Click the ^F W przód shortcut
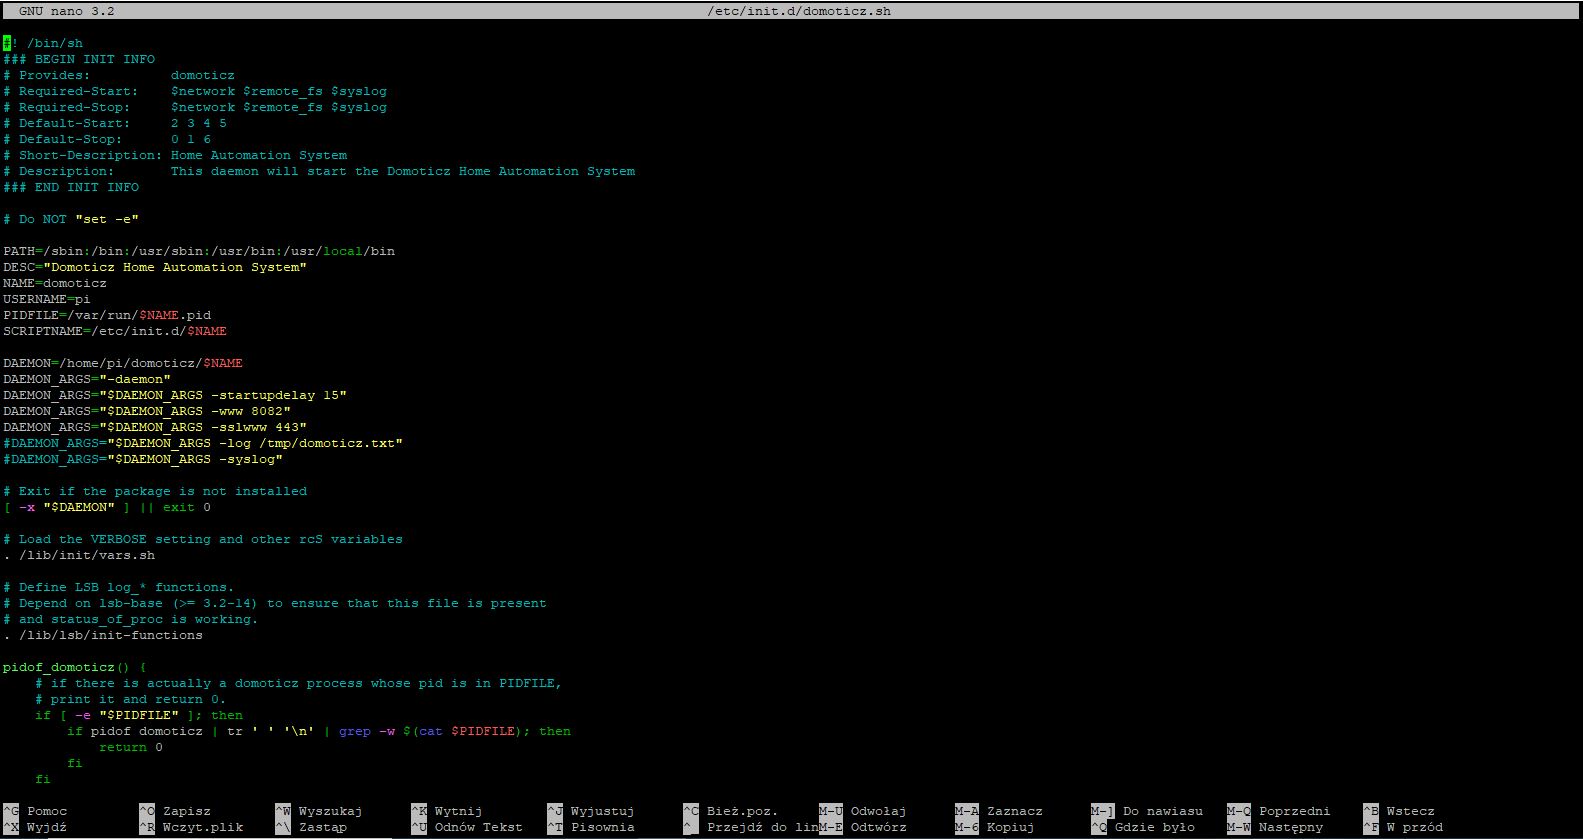Viewport: 1583px width, 839px height. (1403, 827)
